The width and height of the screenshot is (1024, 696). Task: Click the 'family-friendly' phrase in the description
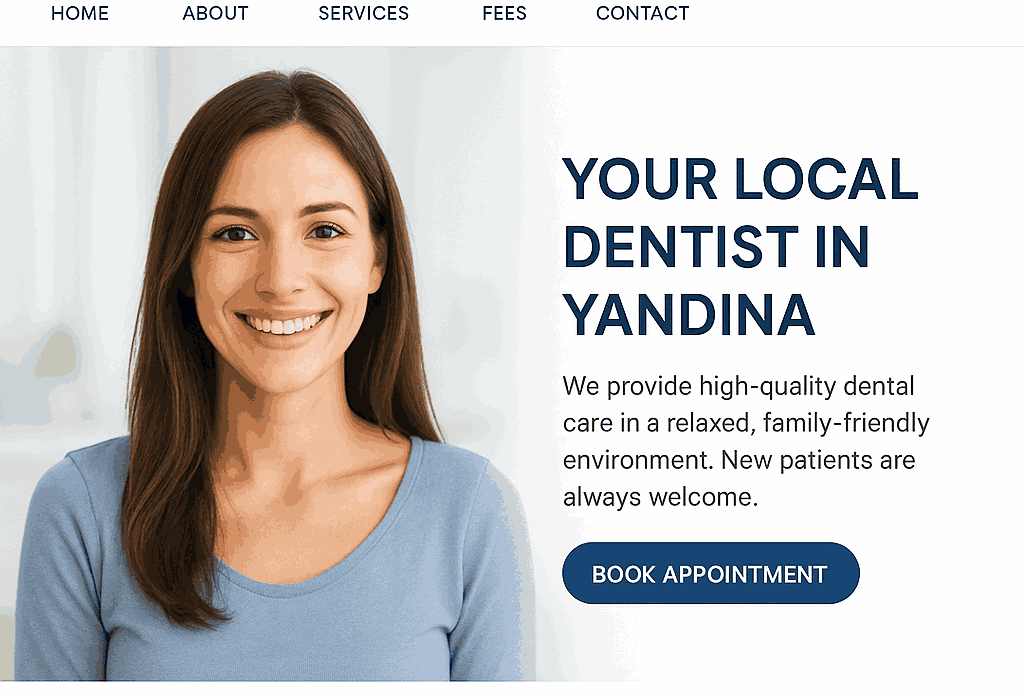(x=846, y=424)
